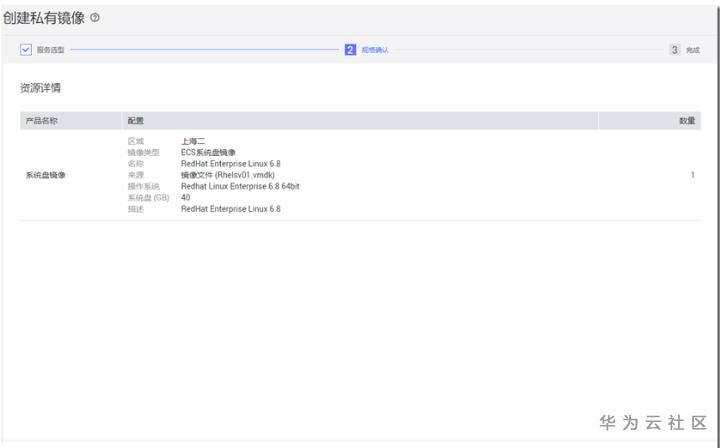Select the step 3 number badge
This screenshot has height=448, width=720.
click(674, 50)
